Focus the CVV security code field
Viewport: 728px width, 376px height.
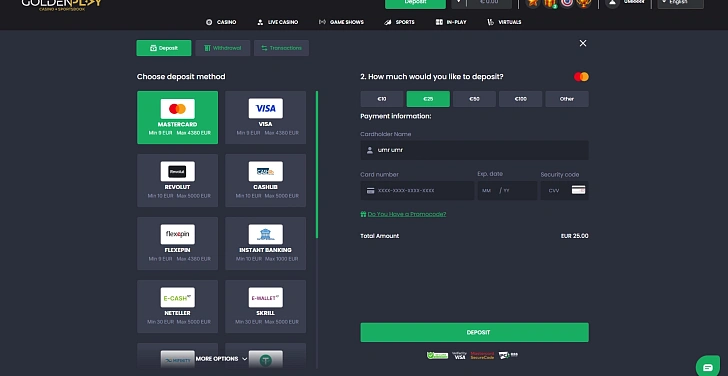(565, 190)
